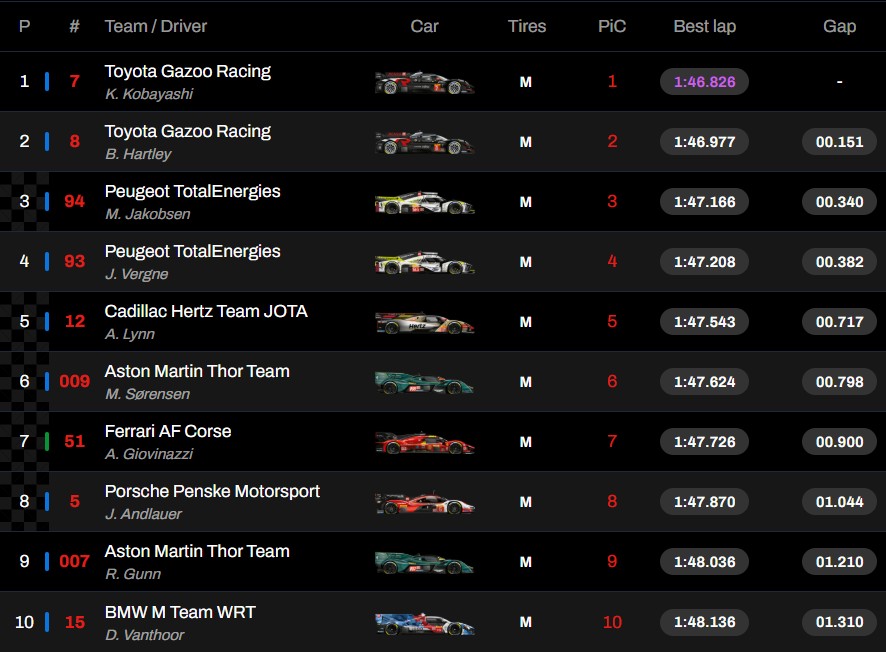Click the #5 Porsche Penske car image
886x652 pixels.
424,503
